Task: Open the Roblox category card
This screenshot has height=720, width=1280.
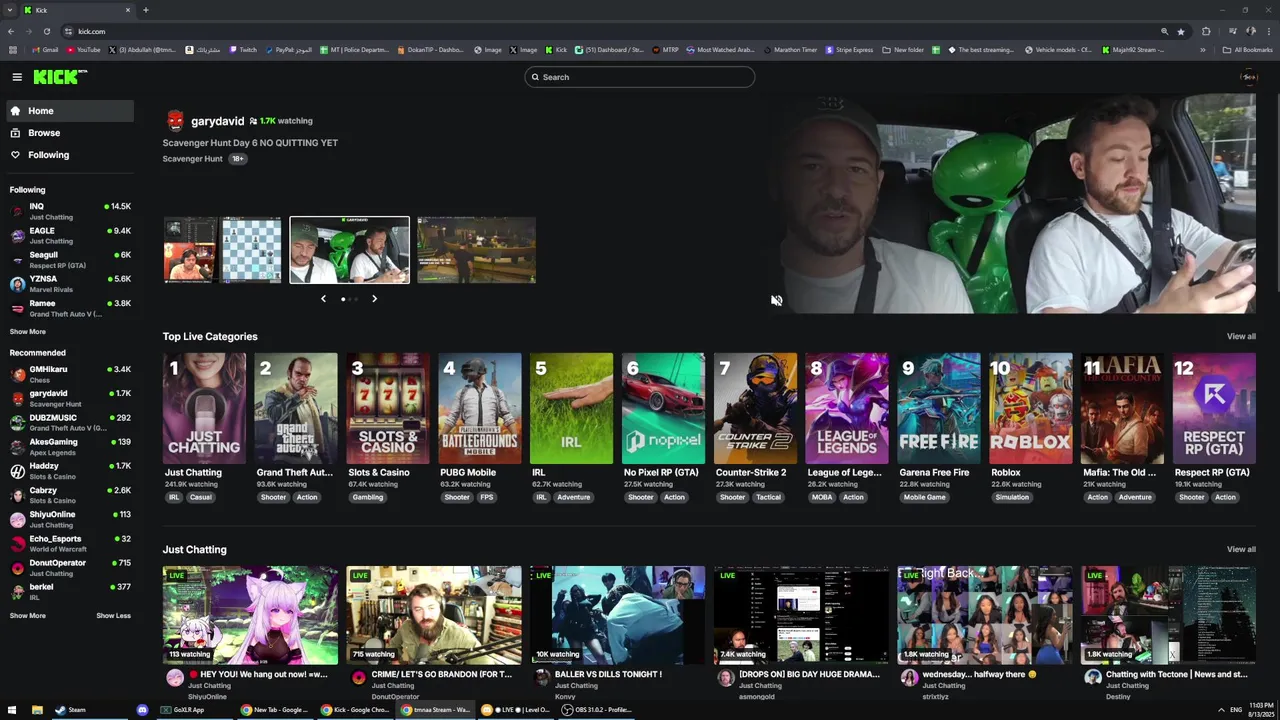Action: click(1031, 408)
